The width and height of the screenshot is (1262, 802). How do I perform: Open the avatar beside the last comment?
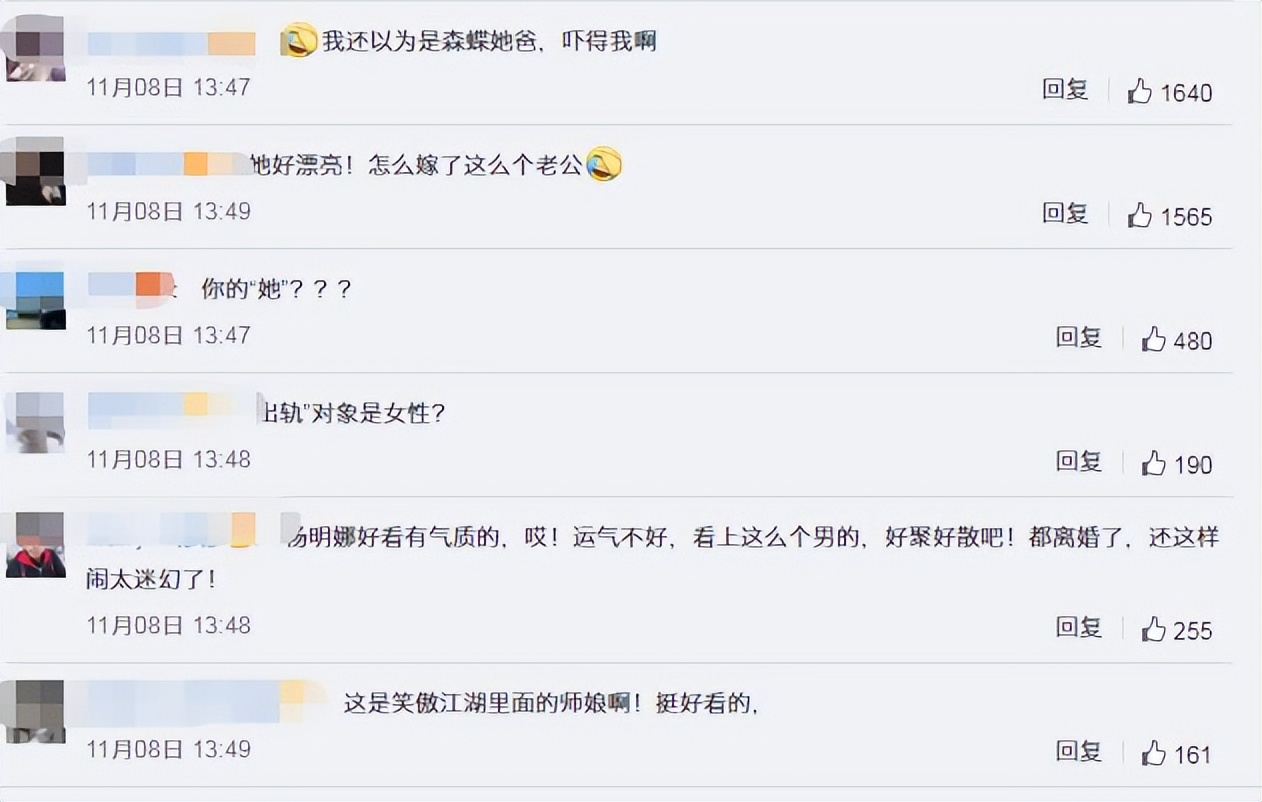pyautogui.click(x=35, y=711)
